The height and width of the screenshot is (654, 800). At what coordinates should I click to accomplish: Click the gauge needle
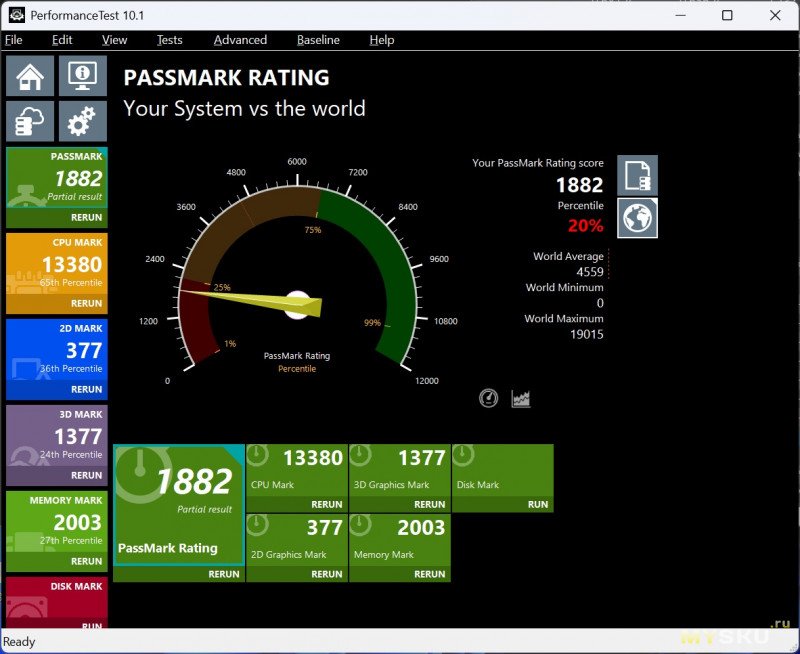pos(251,299)
